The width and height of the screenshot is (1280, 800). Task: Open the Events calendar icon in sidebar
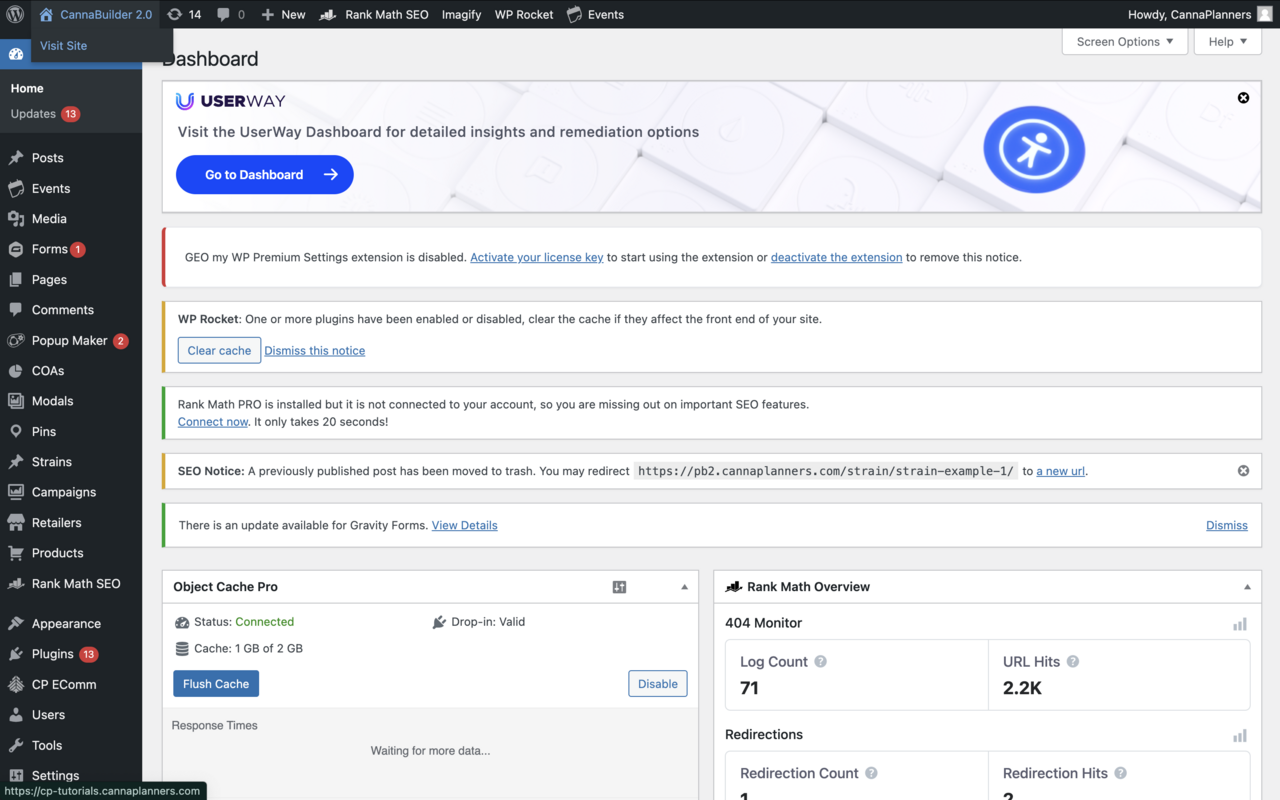pyautogui.click(x=15, y=188)
